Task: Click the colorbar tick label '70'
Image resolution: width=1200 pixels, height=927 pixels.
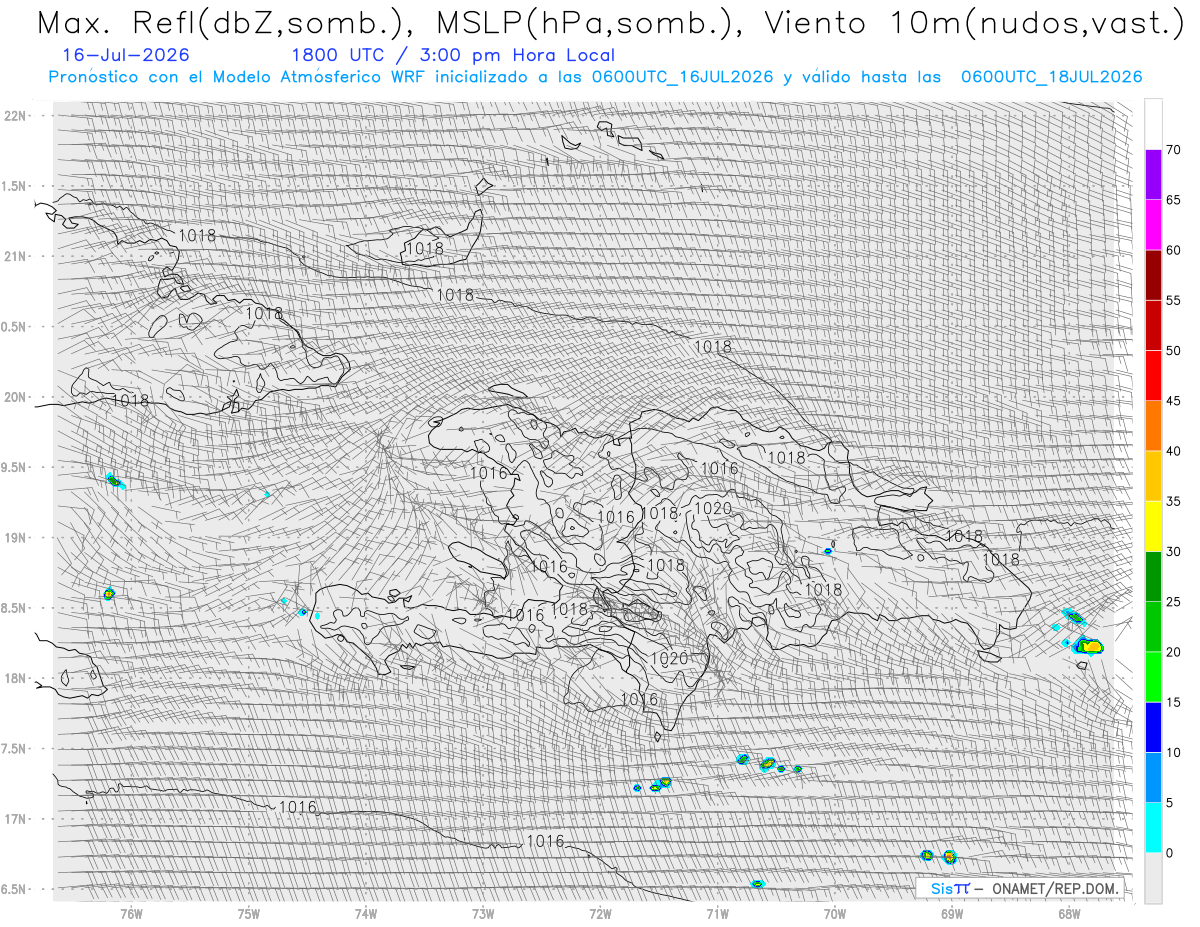Action: coord(1173,150)
